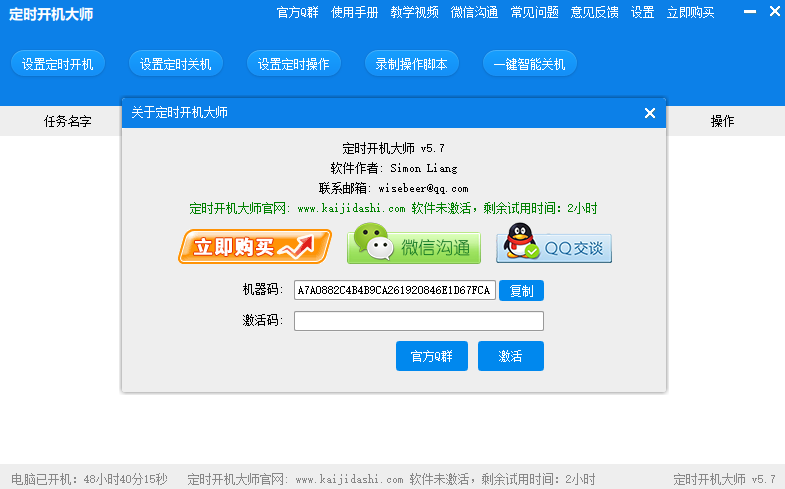The image size is (785, 489).
Task: Click the 定时开机大师 title in the header
Action: pos(51,14)
